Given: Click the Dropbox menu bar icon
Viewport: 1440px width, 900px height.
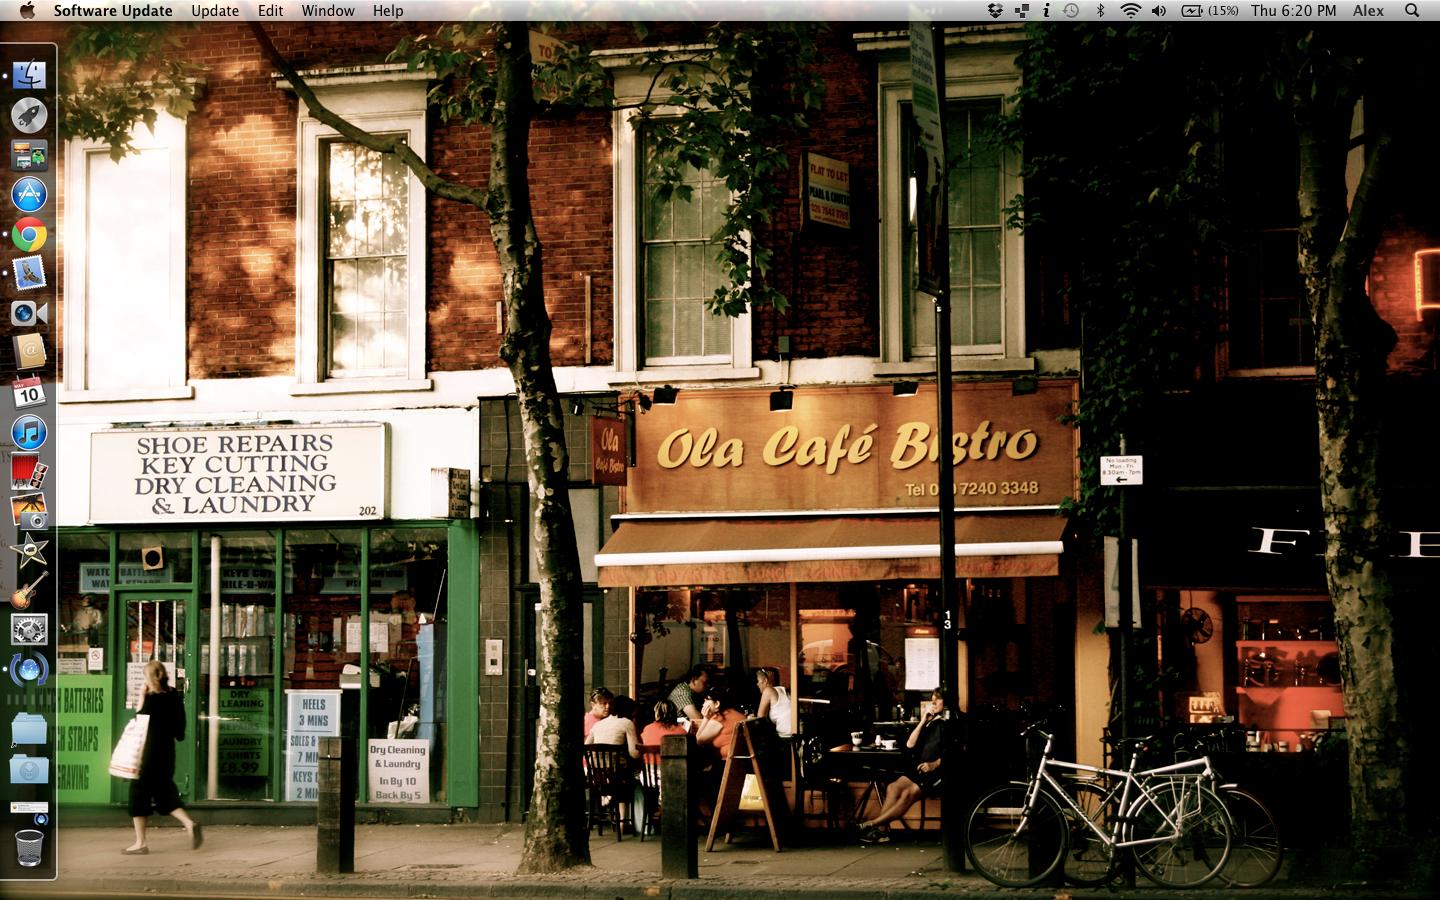Looking at the screenshot, I should (995, 11).
